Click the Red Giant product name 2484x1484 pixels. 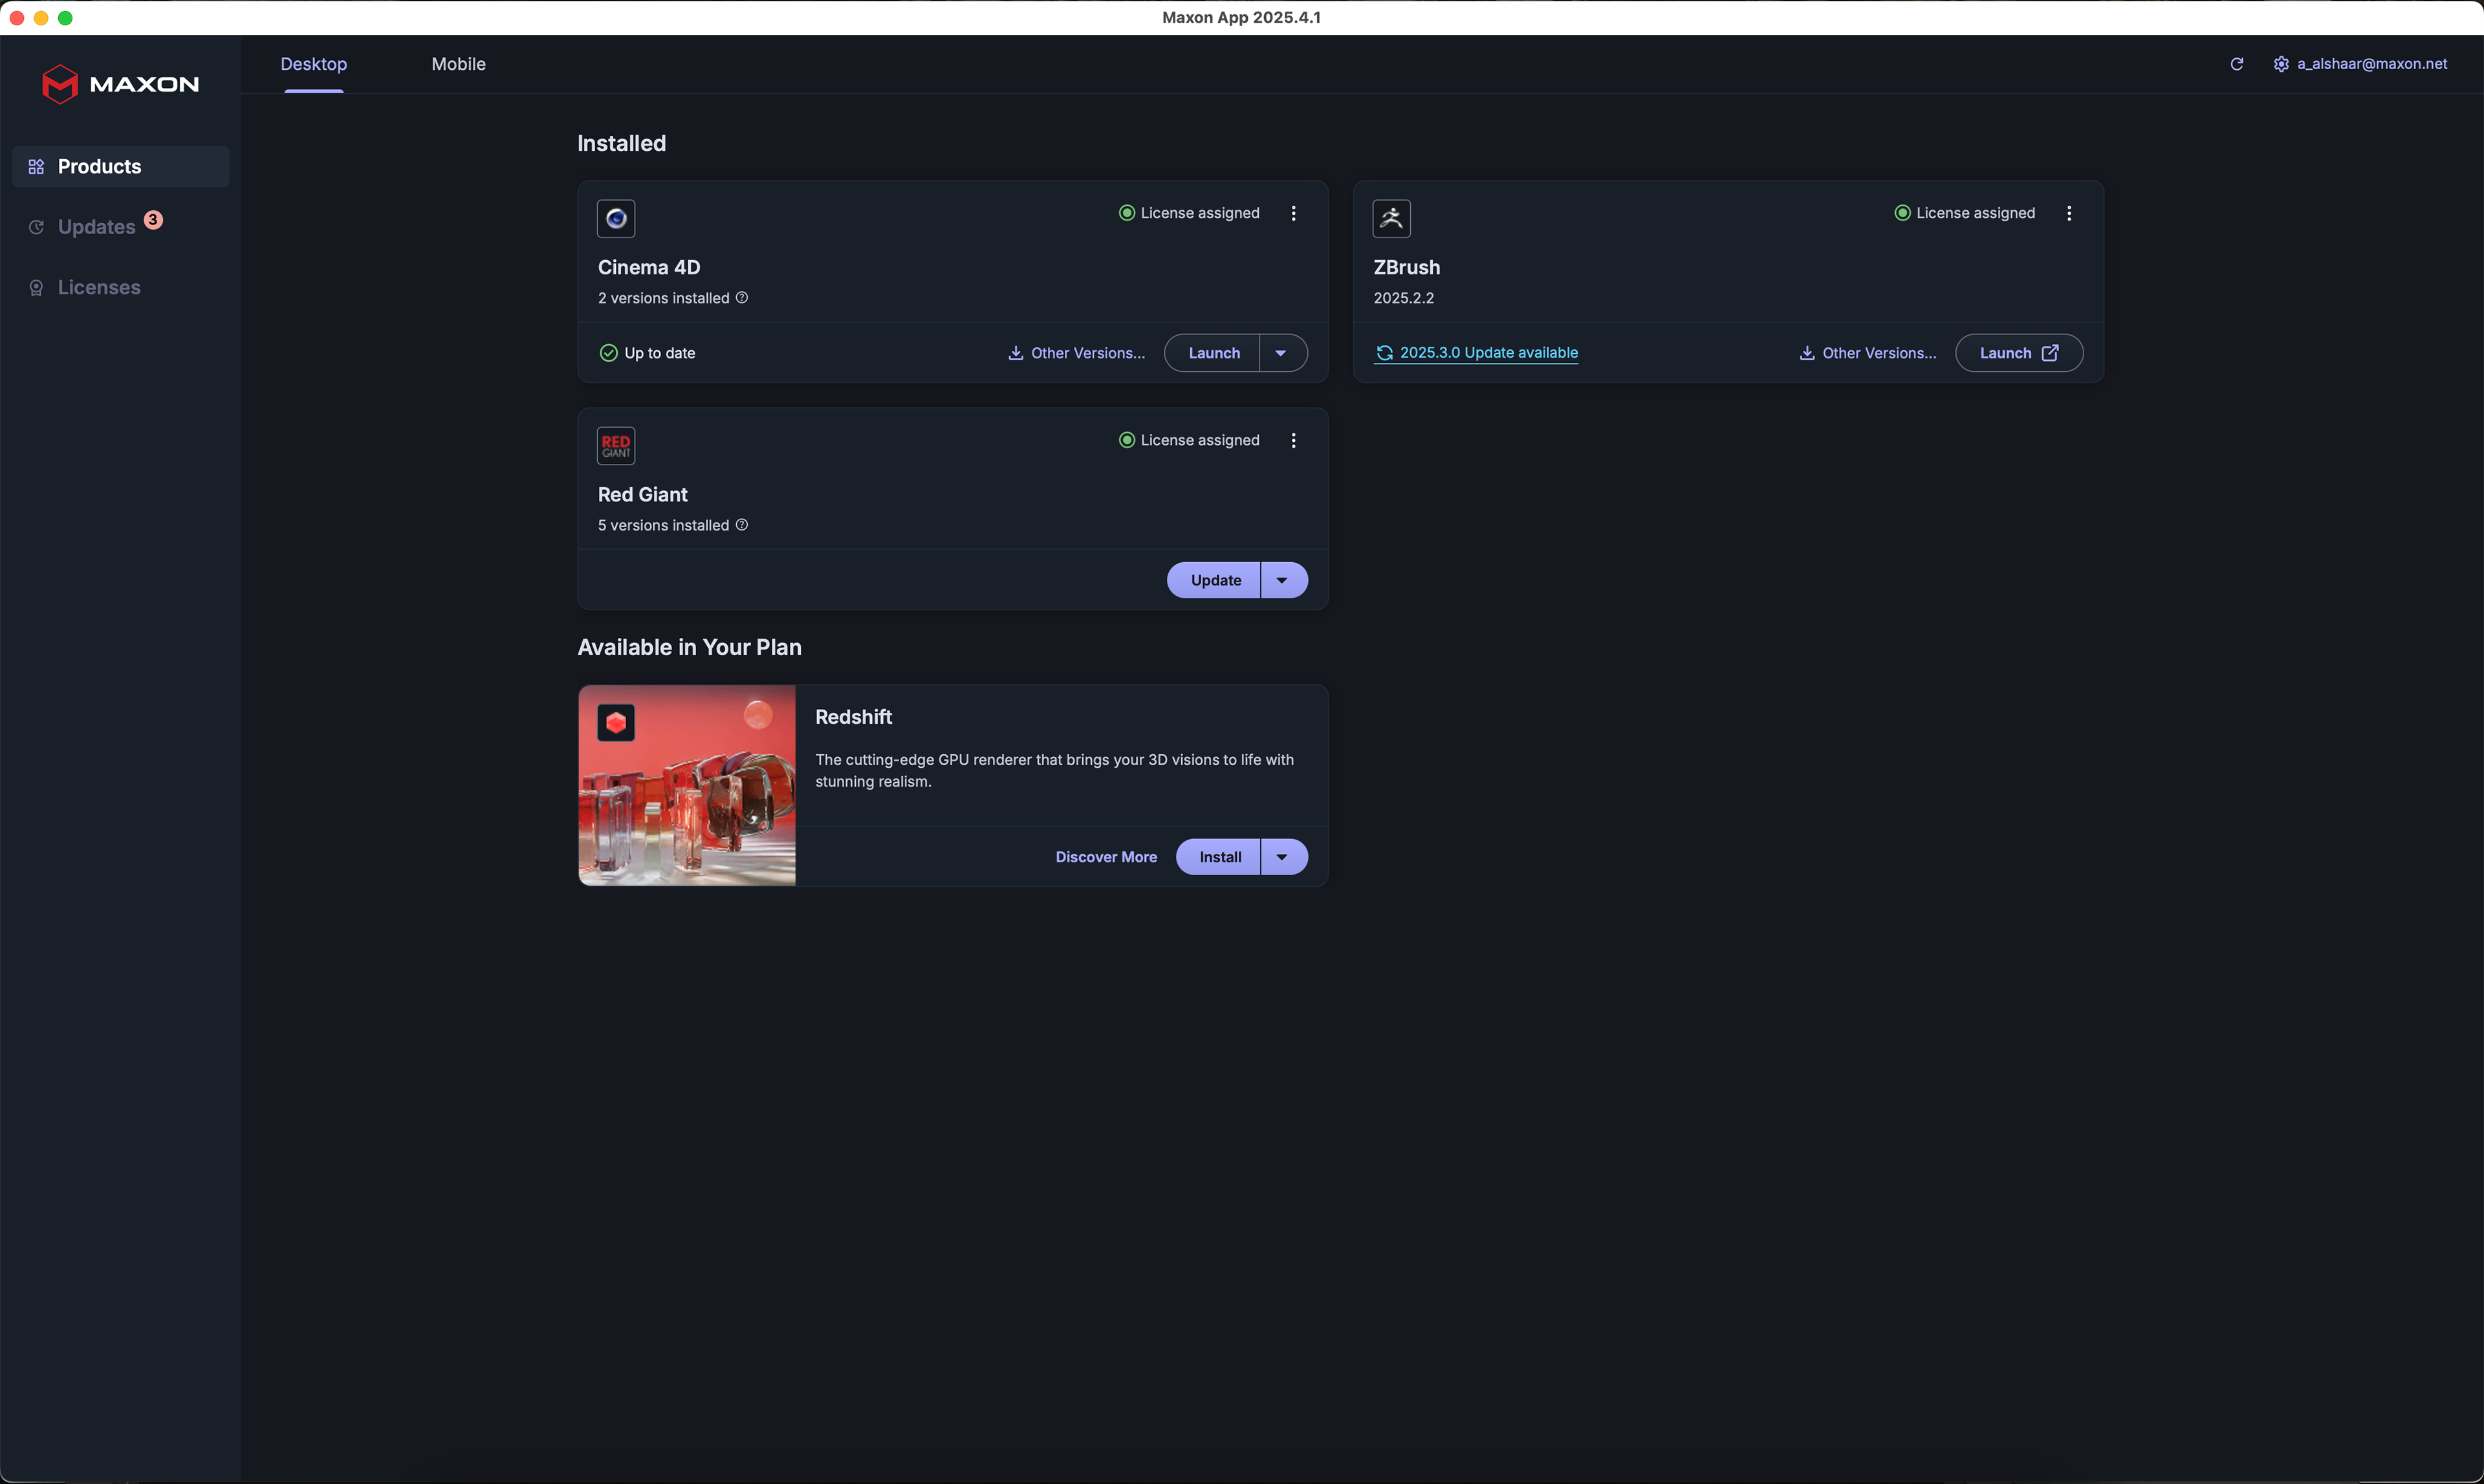pos(642,494)
